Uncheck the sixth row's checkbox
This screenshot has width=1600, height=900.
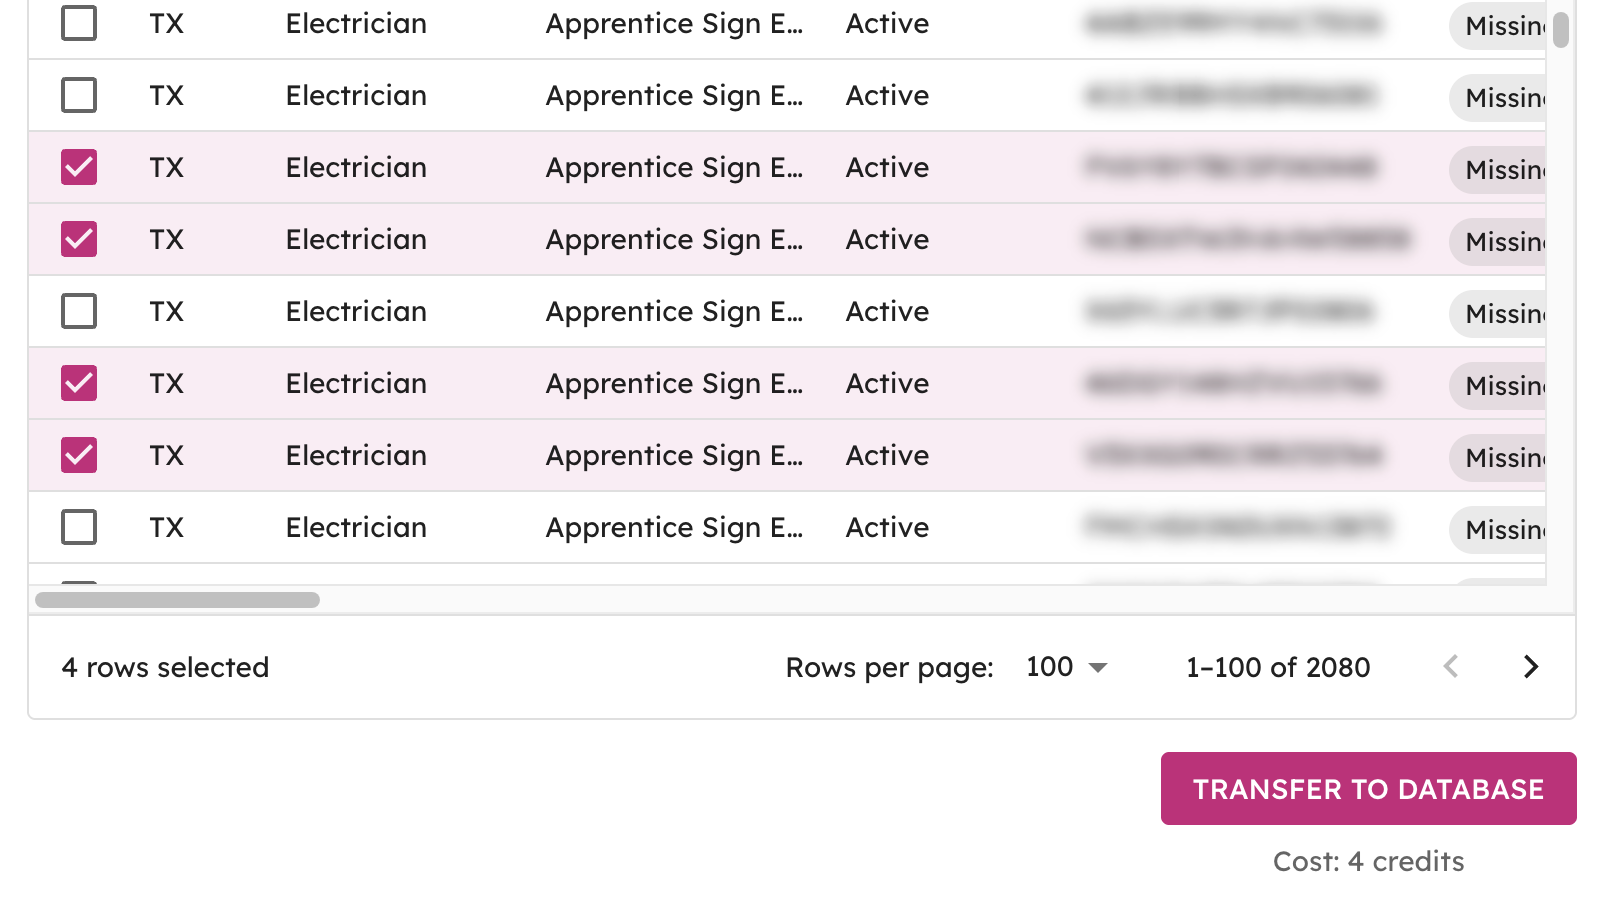tap(79, 383)
